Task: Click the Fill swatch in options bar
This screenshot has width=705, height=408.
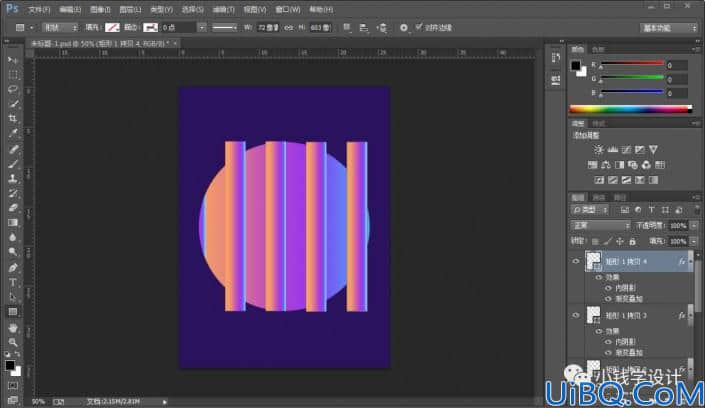Action: point(112,27)
